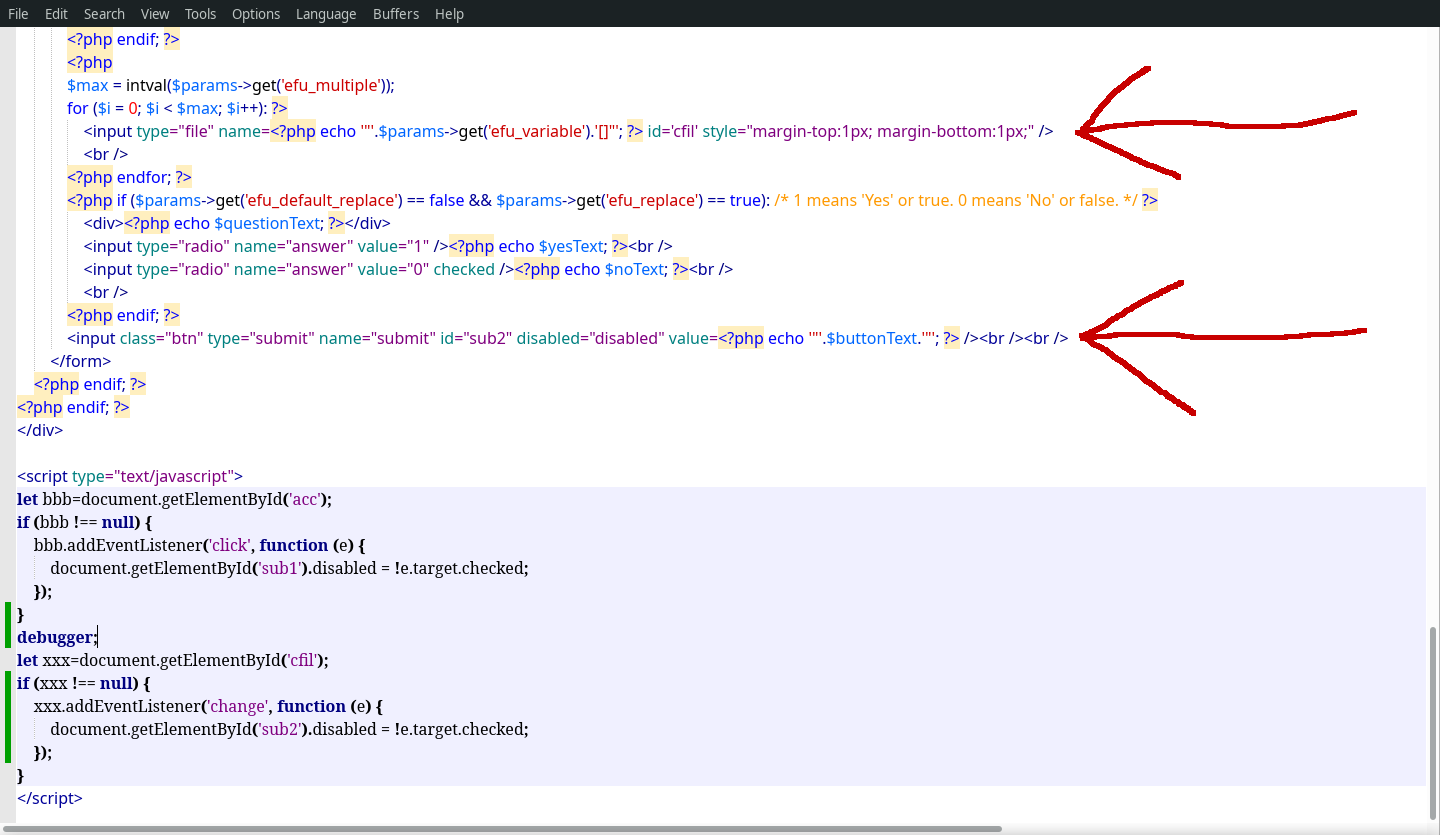Open the Tools menu
This screenshot has height=835, width=1440.
point(200,13)
